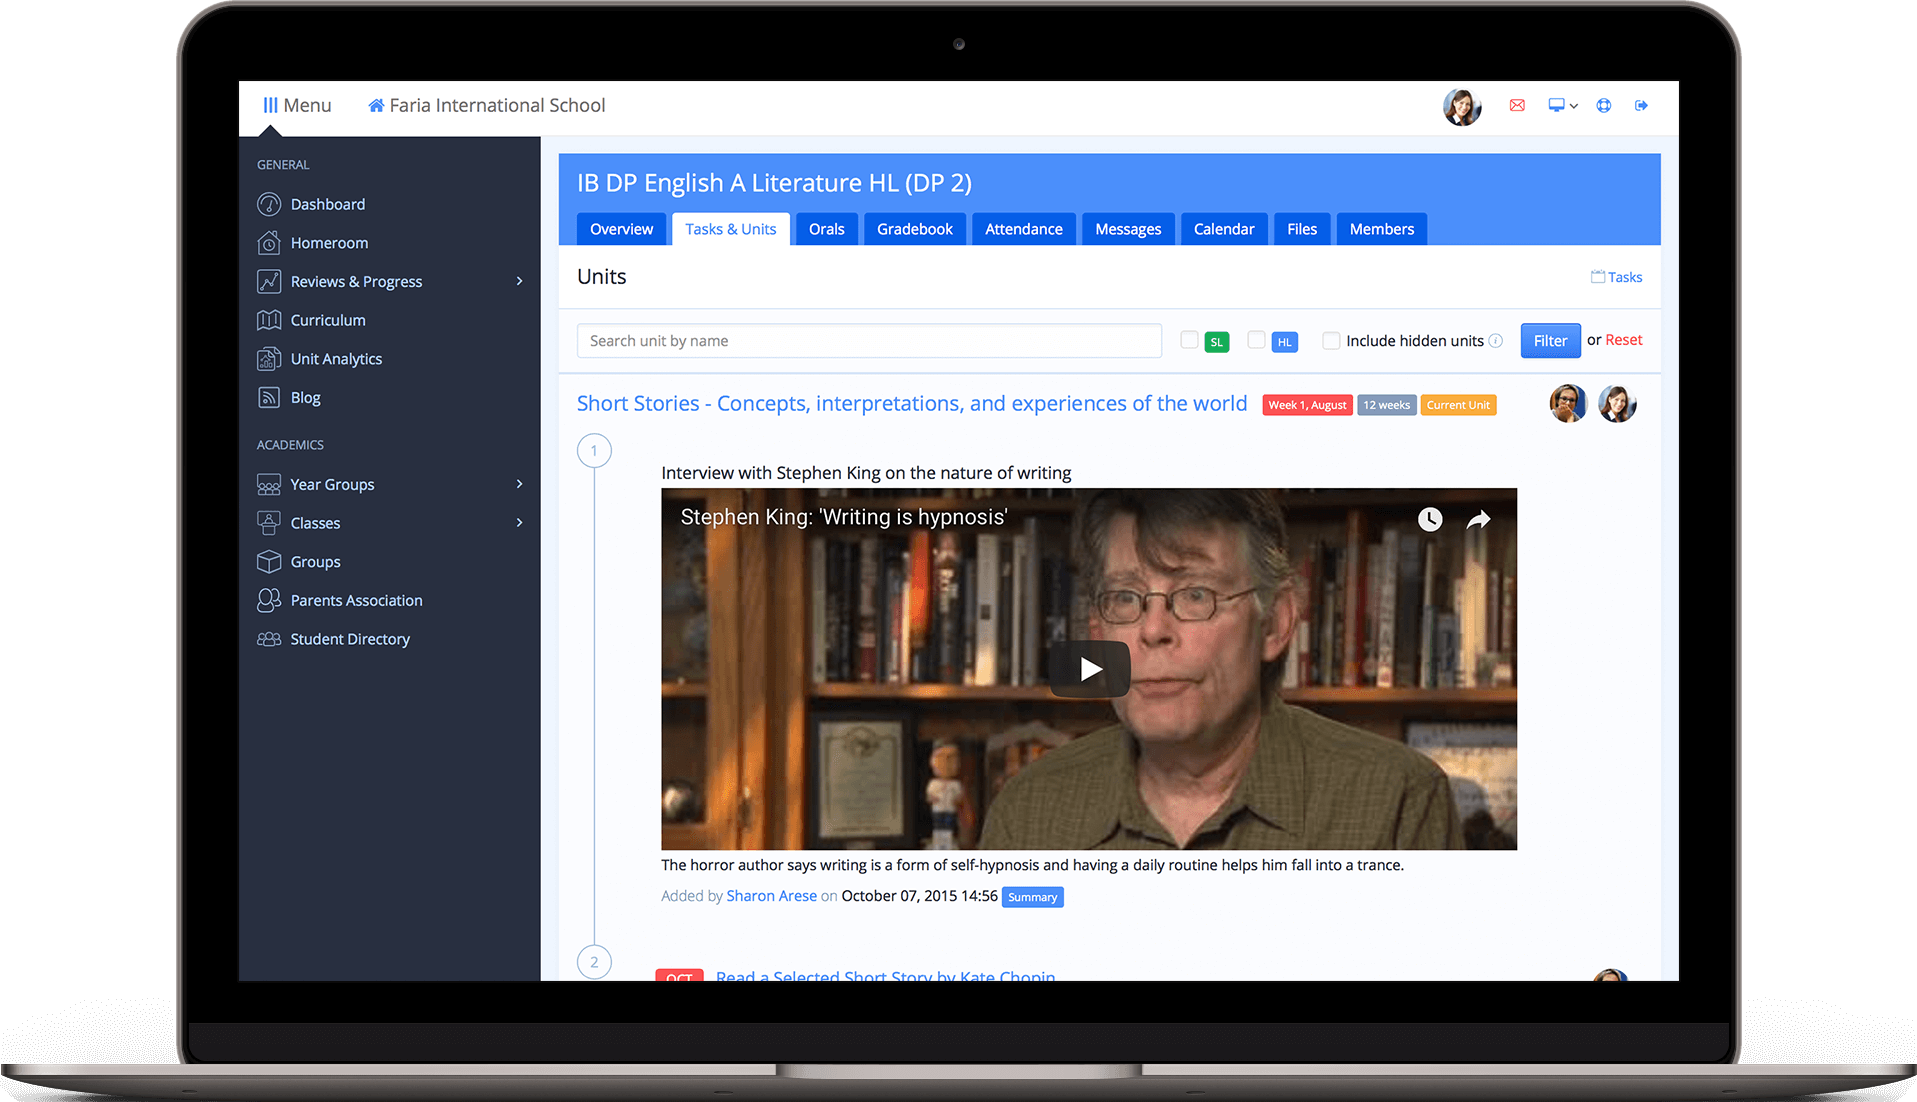Expand the Year Groups submenu

coord(519,484)
